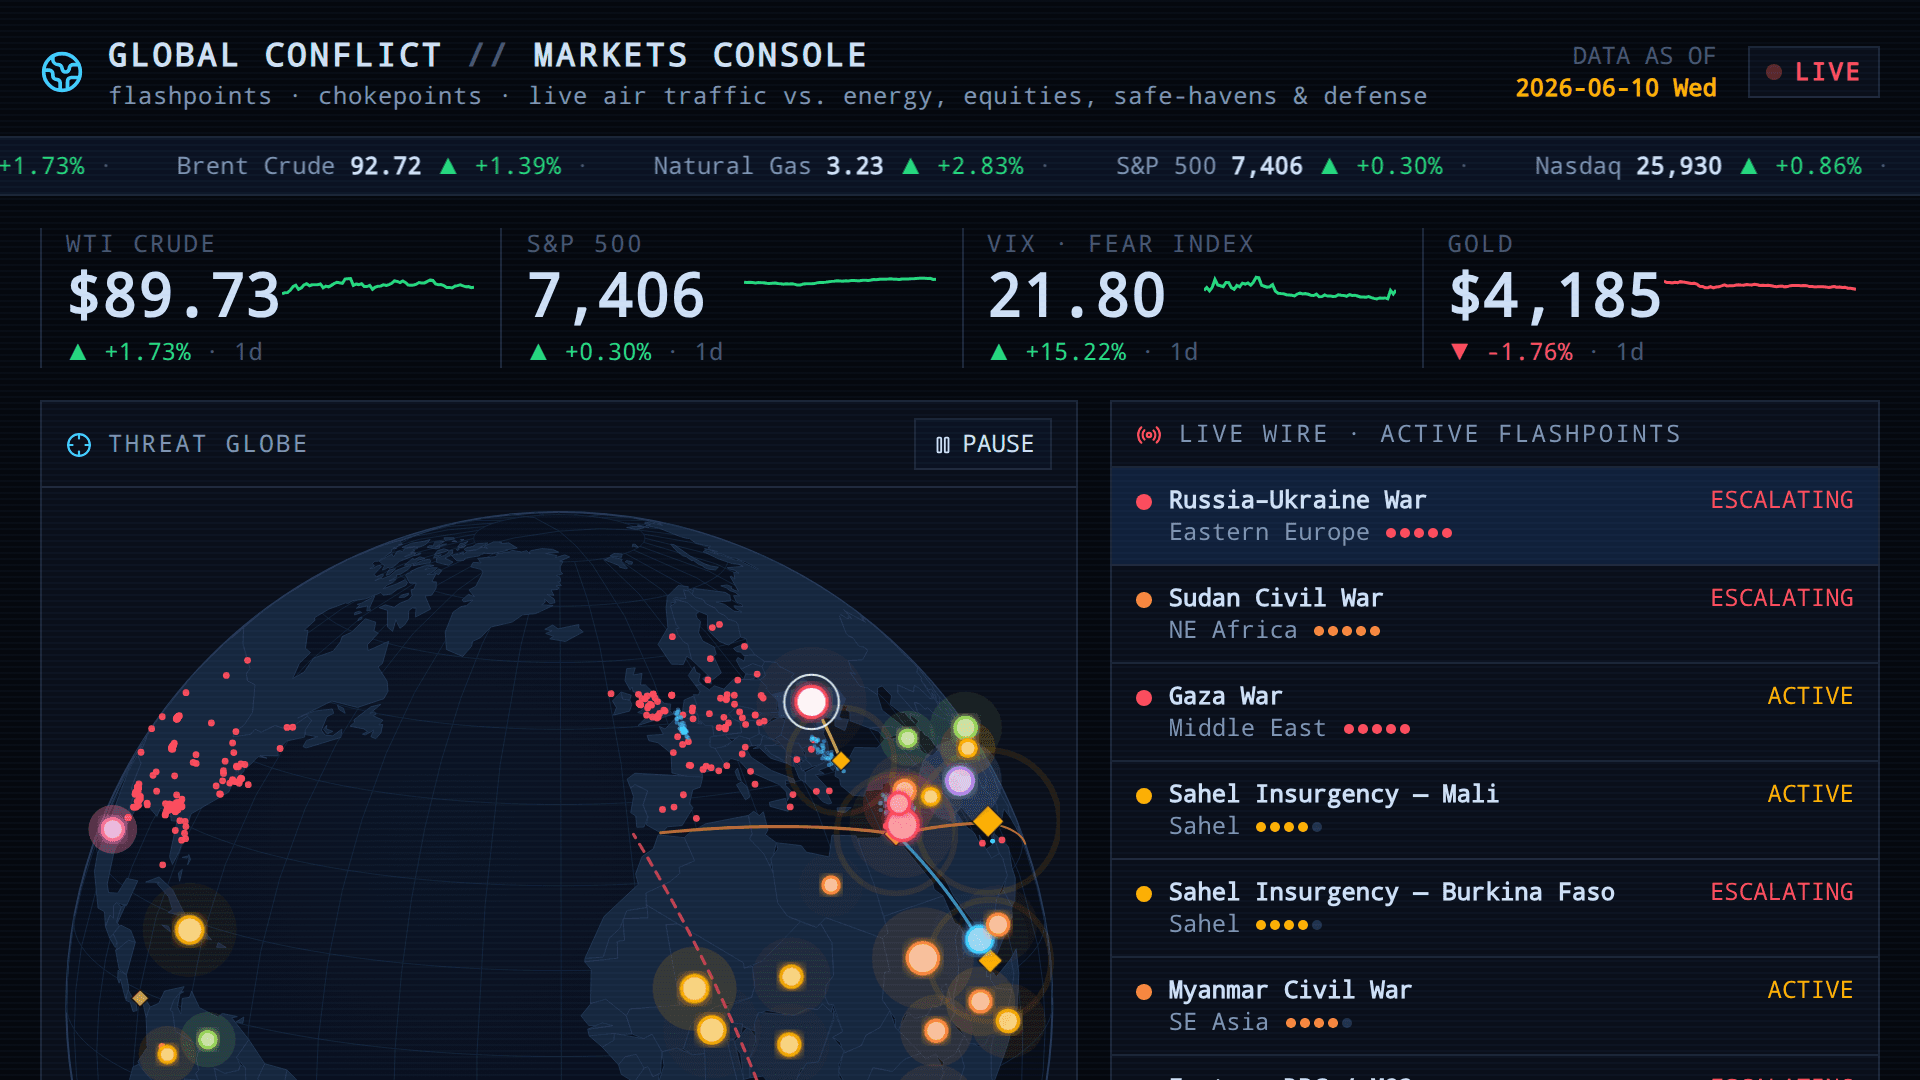Click the Gold red sparkline chart

tap(1760, 286)
